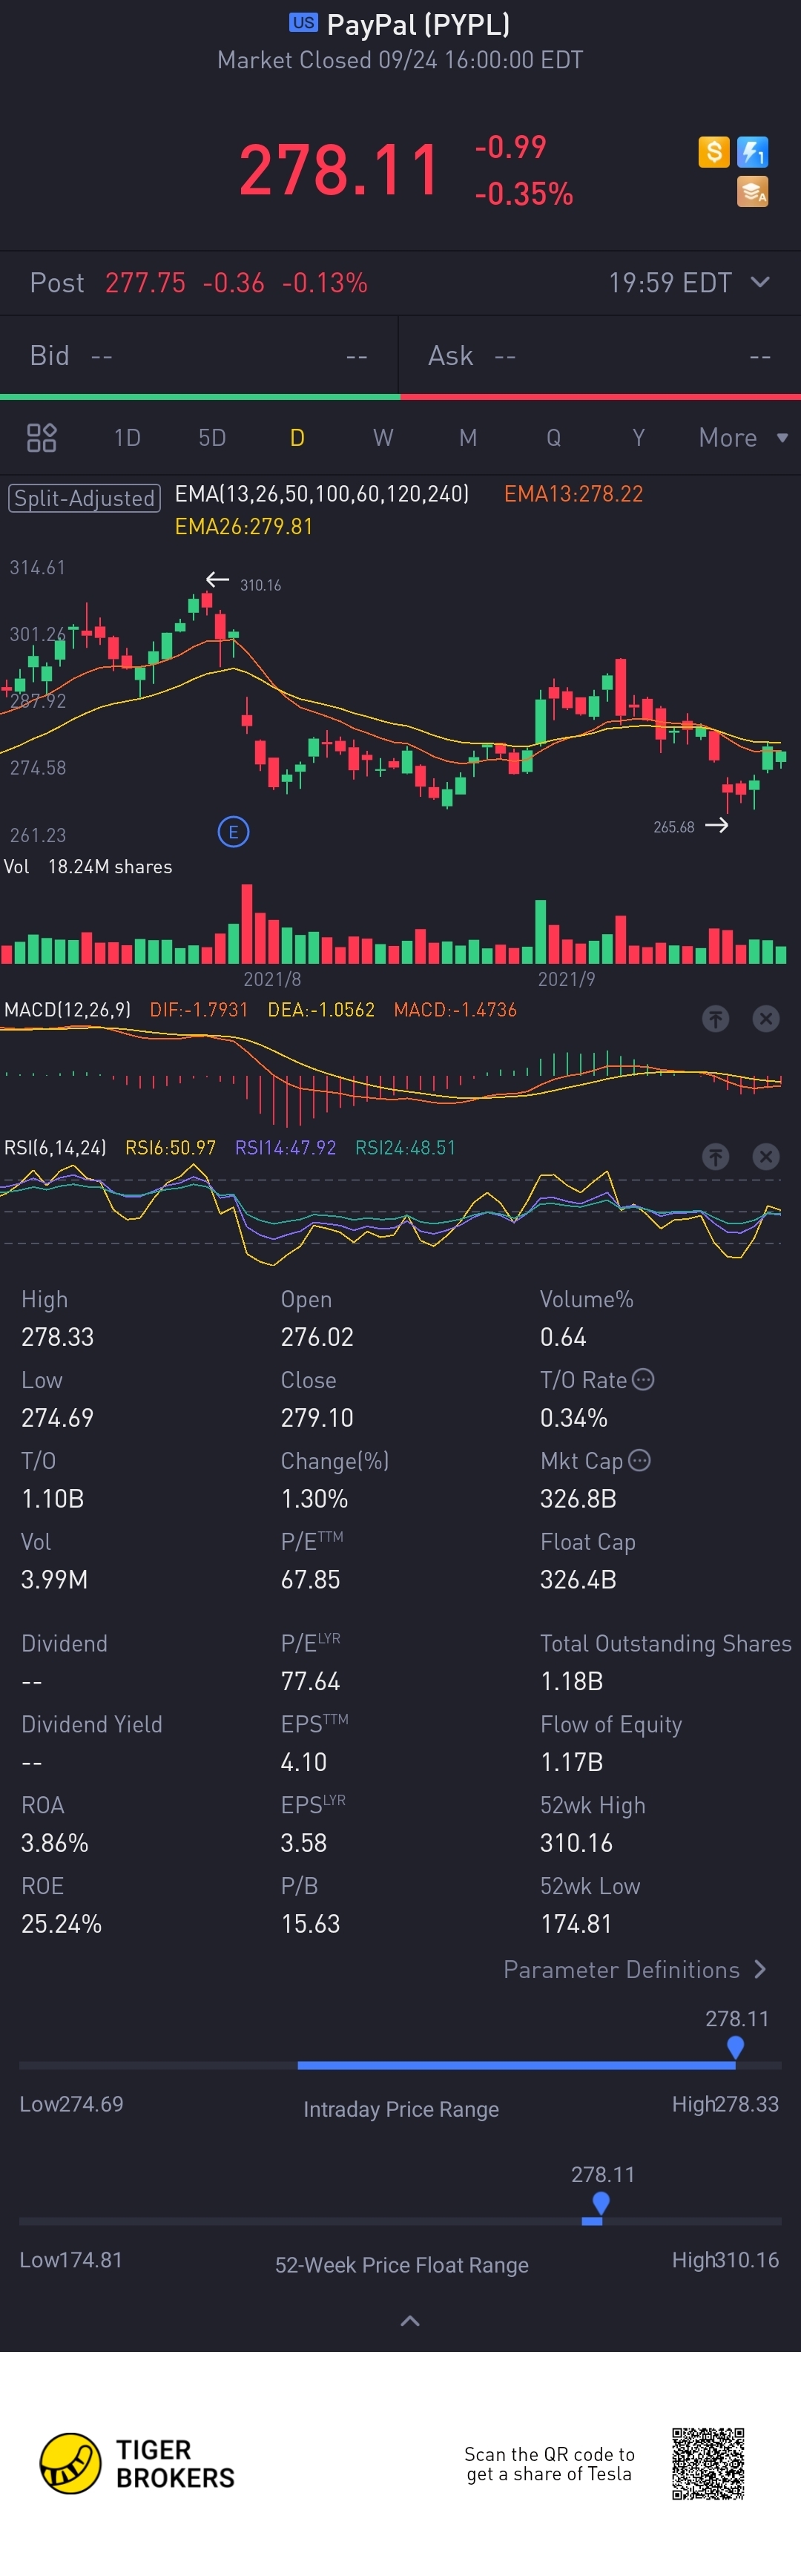Tap the RSI6:50.97 value
This screenshot has width=801, height=2576.
pyautogui.click(x=170, y=1147)
